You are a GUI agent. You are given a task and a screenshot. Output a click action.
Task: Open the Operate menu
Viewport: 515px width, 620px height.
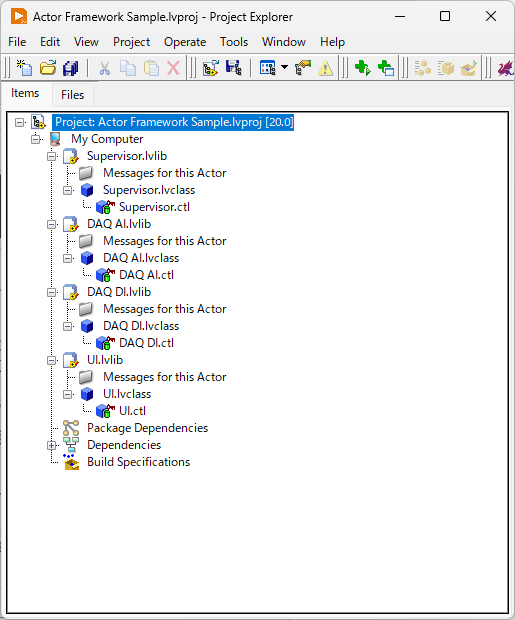tap(185, 42)
